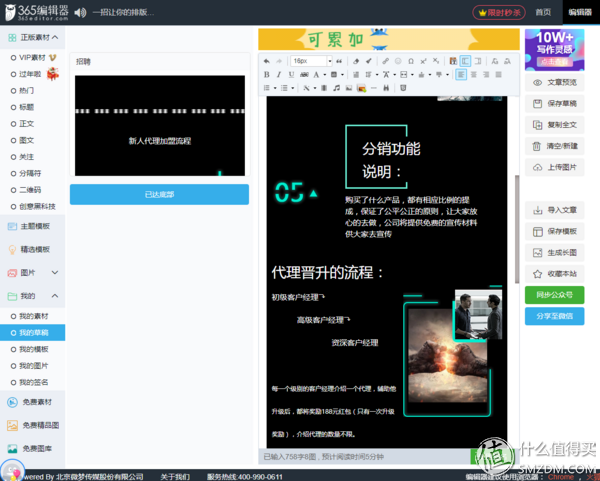Click the 关于我们 footer link
This screenshot has height=481, width=600.
(x=175, y=476)
